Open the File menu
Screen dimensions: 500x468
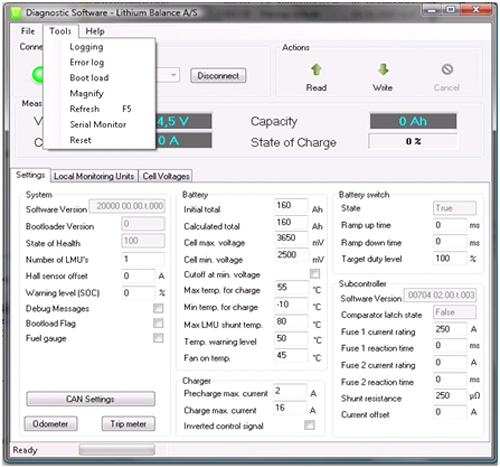28,31
